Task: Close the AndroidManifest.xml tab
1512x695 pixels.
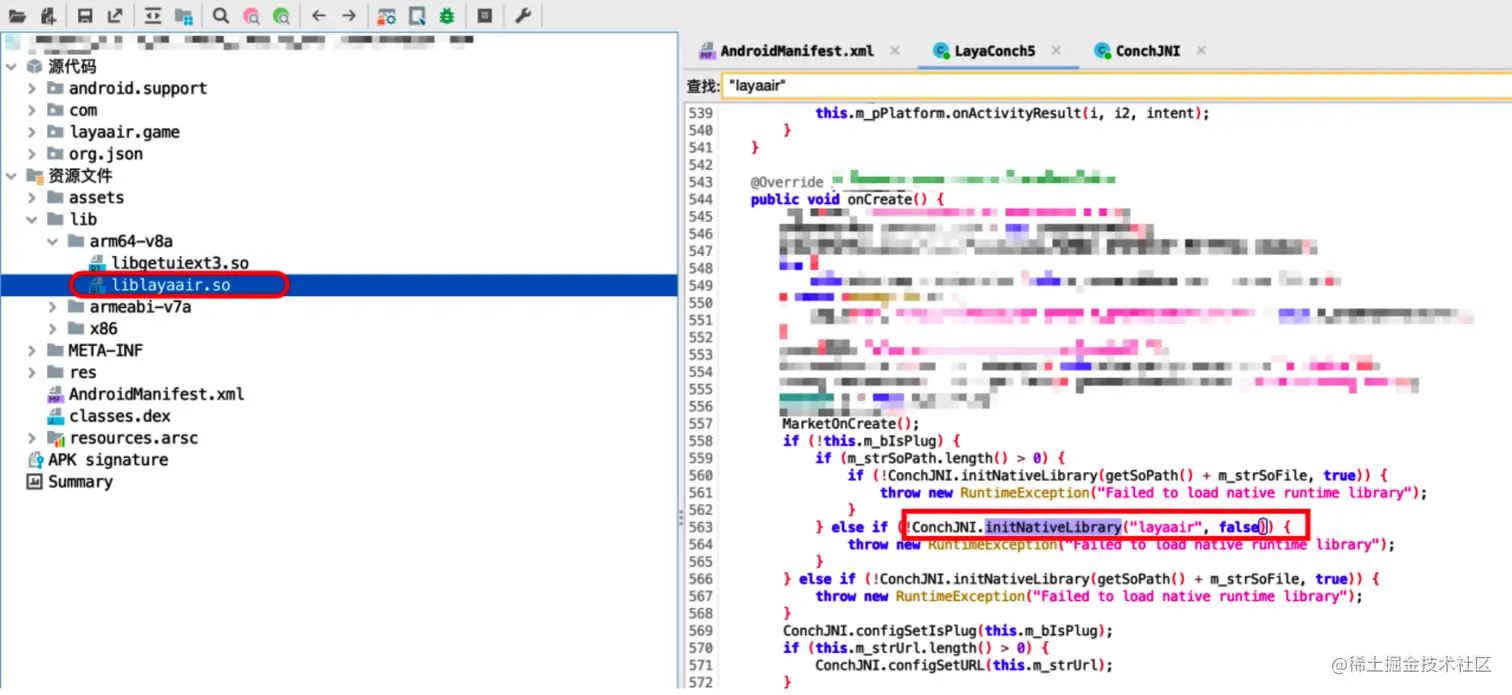Action: 894,51
